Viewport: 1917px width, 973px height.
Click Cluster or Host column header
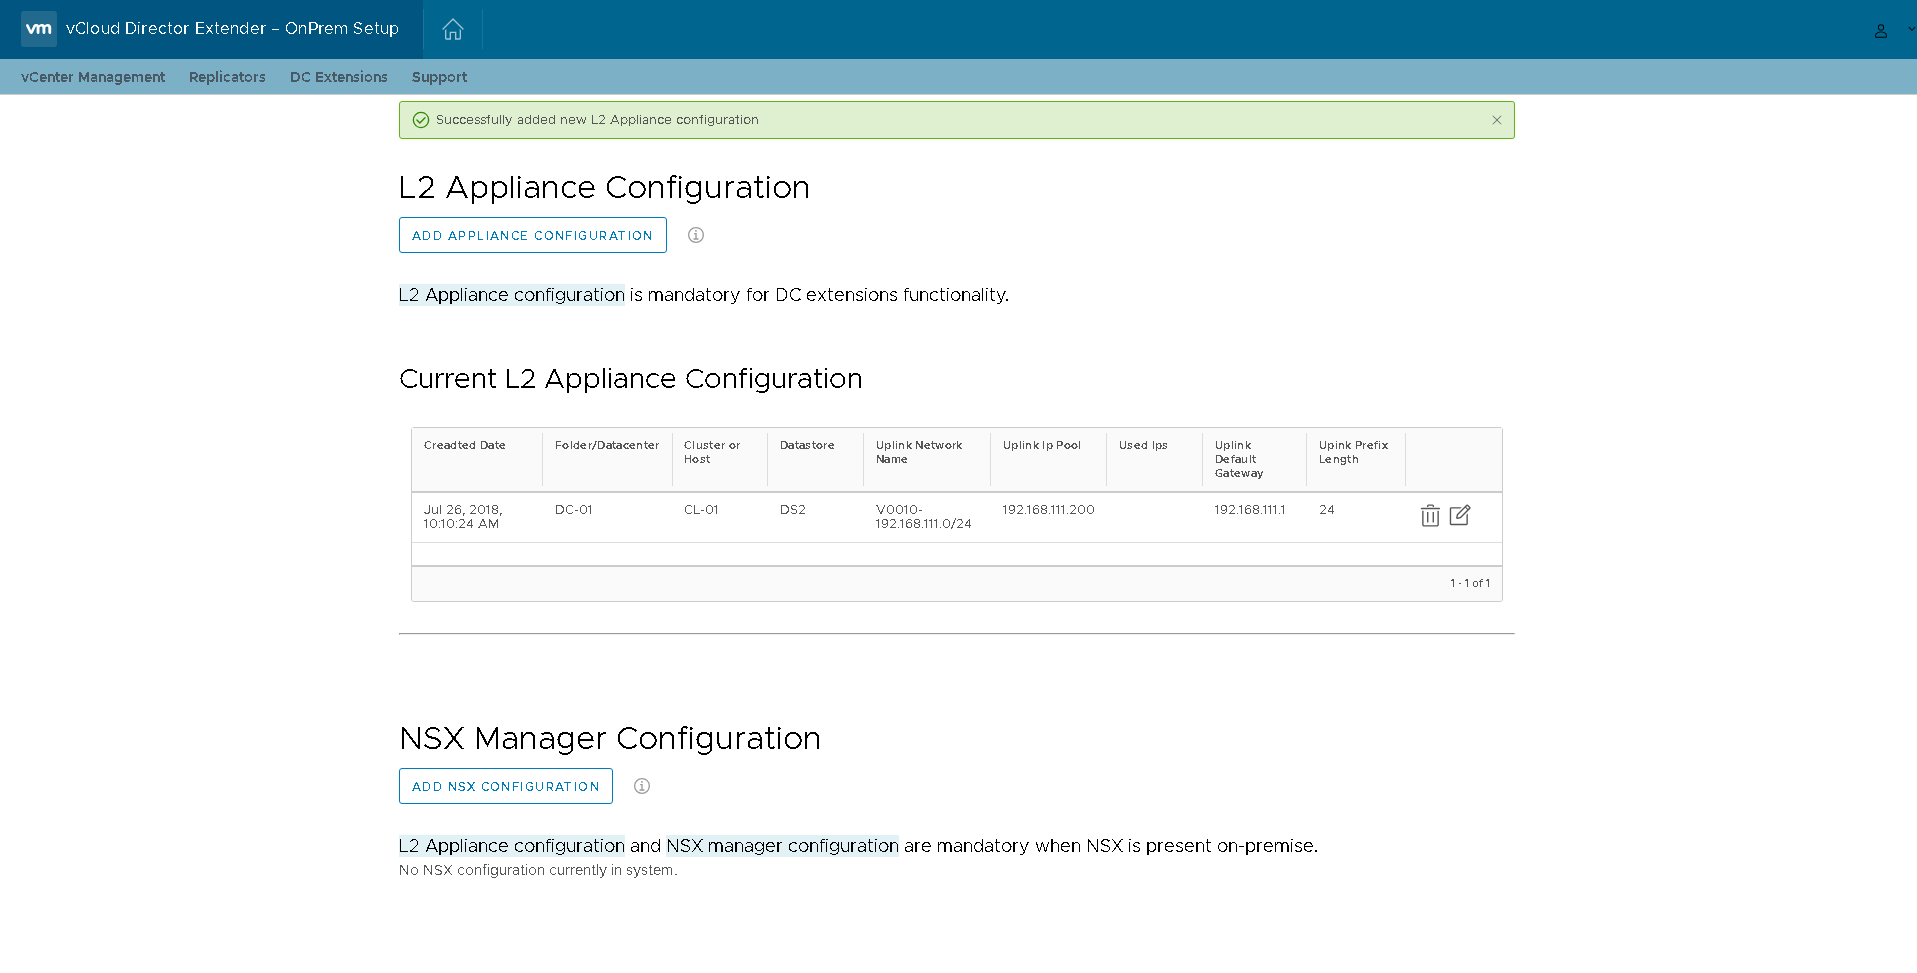(712, 452)
